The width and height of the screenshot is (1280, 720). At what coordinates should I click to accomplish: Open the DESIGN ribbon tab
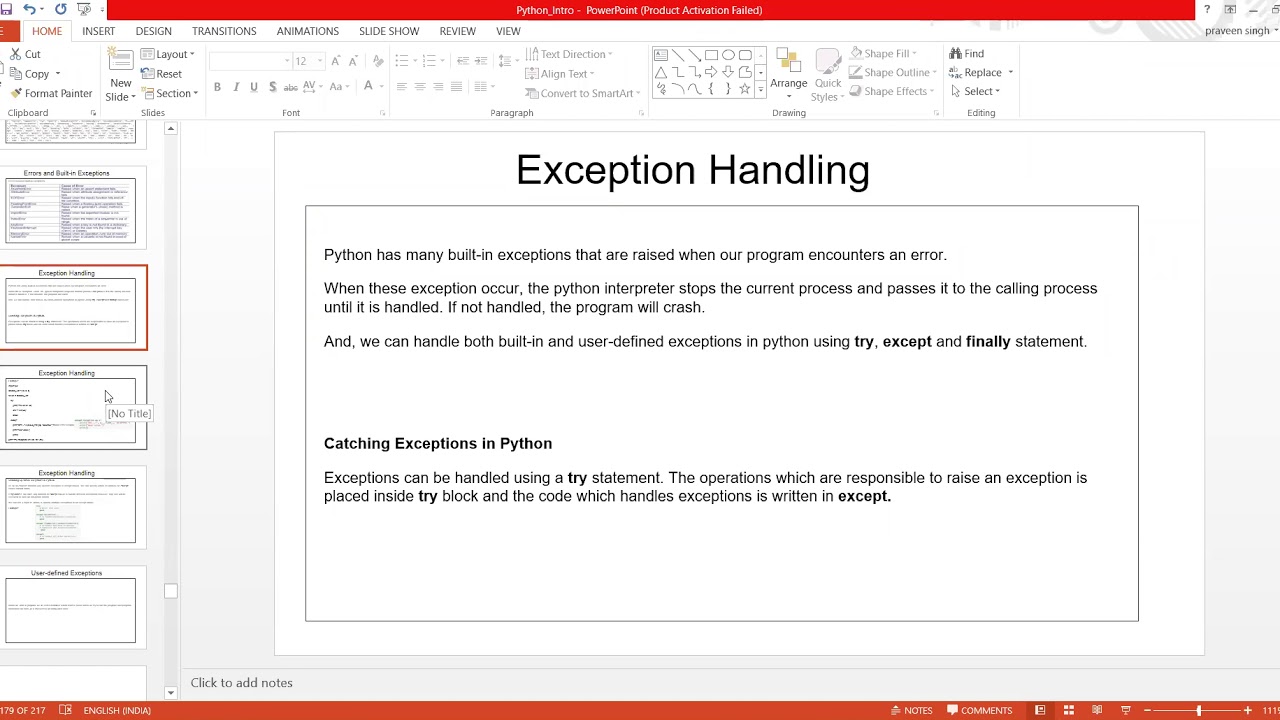(x=153, y=31)
